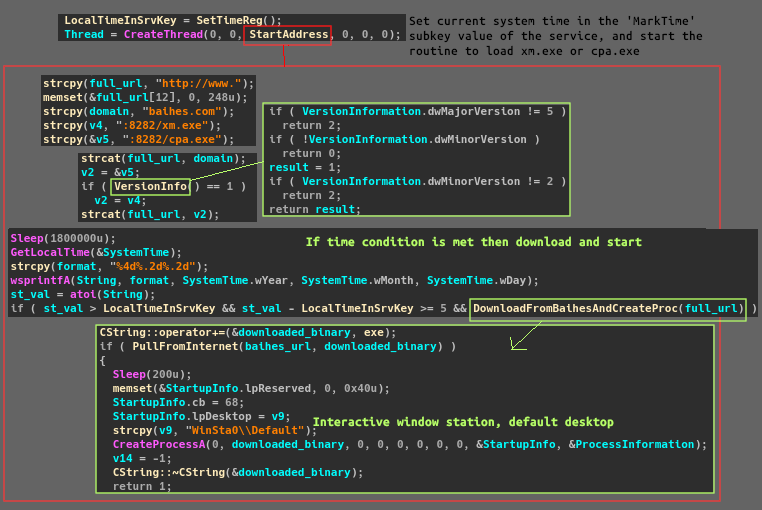Click the v2 = &v5 assignment
Viewport: 762px width, 510px height.
click(110, 173)
